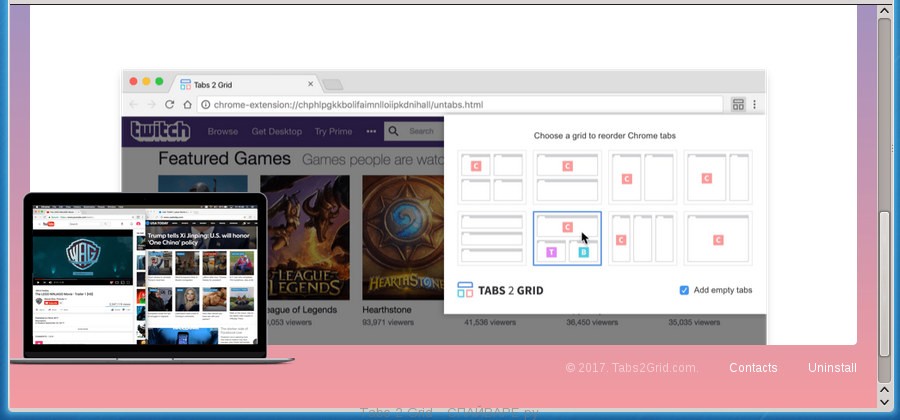Open the Twitch more options ellipsis
The height and width of the screenshot is (420, 900).
tap(371, 131)
